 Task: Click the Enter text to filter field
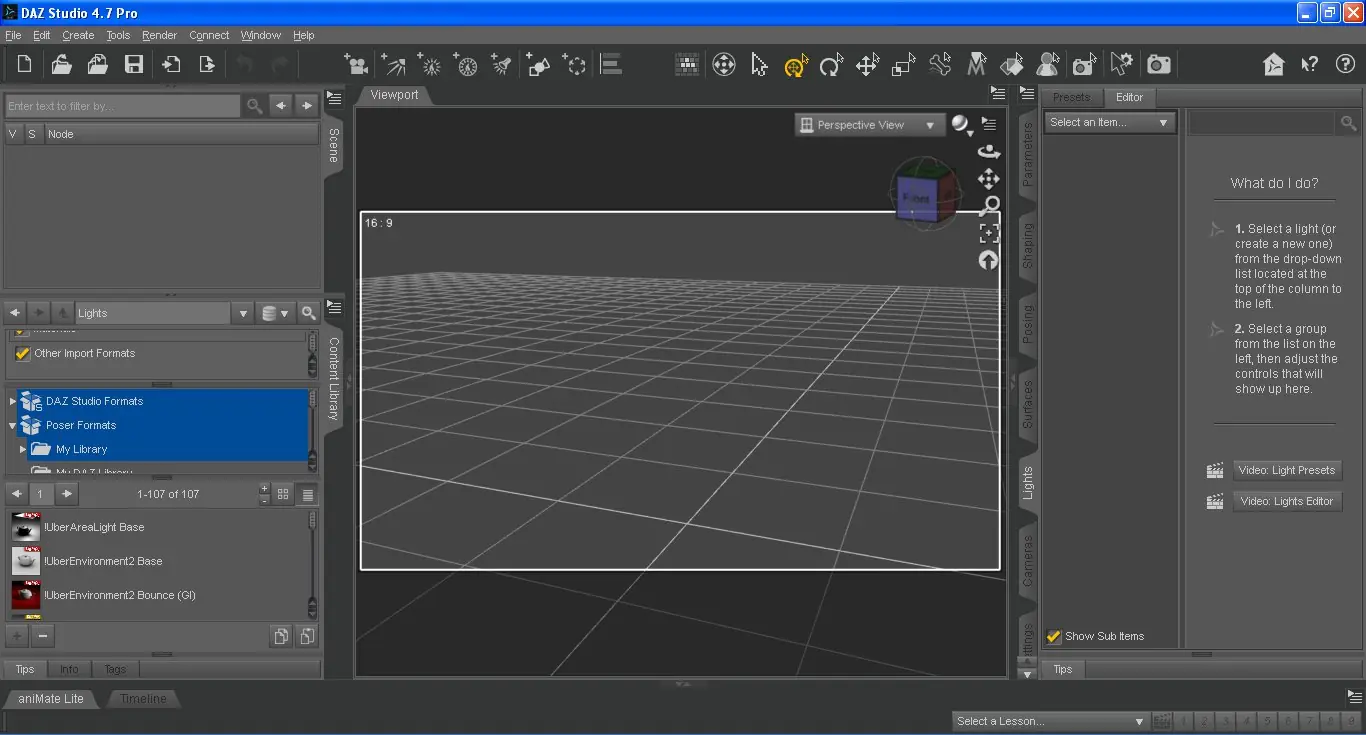[120, 105]
